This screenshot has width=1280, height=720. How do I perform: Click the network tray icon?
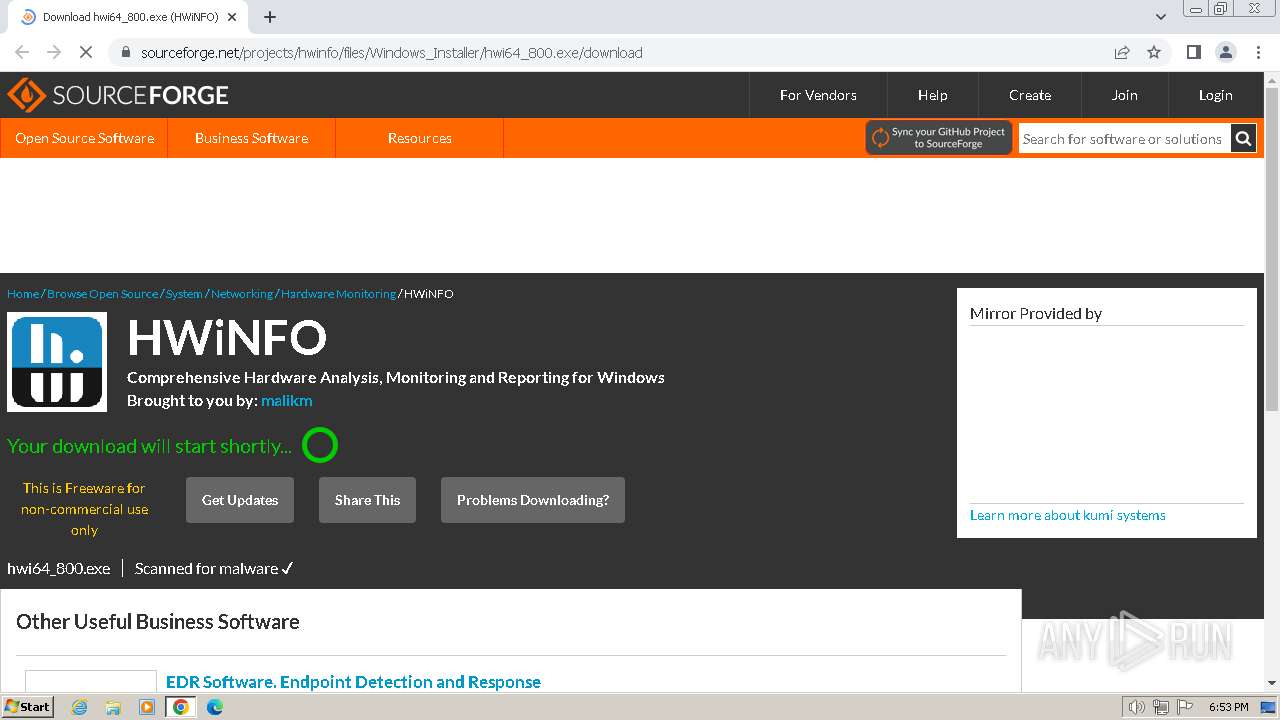click(x=1160, y=707)
